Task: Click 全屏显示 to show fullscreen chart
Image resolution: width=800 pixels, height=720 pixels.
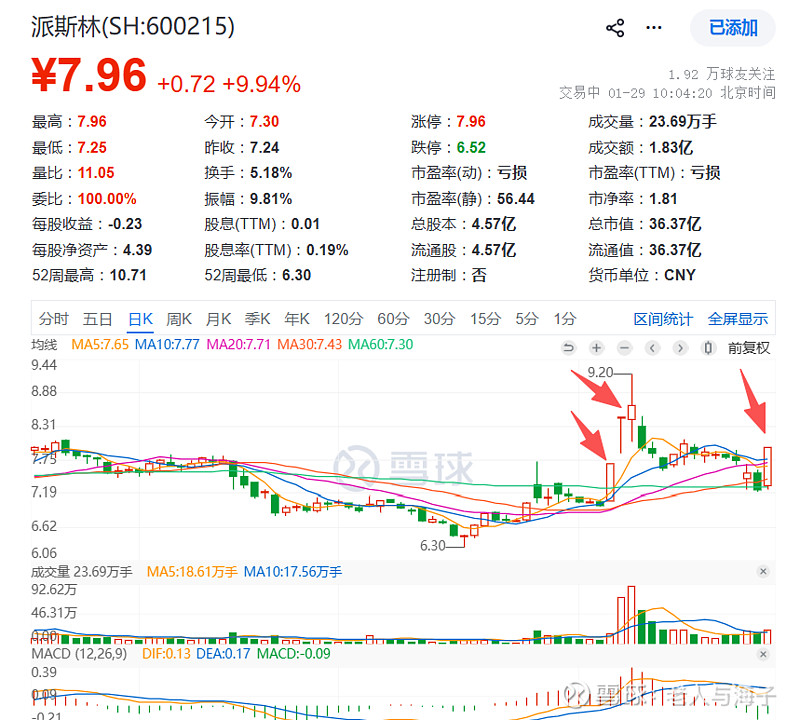Action: point(738,319)
